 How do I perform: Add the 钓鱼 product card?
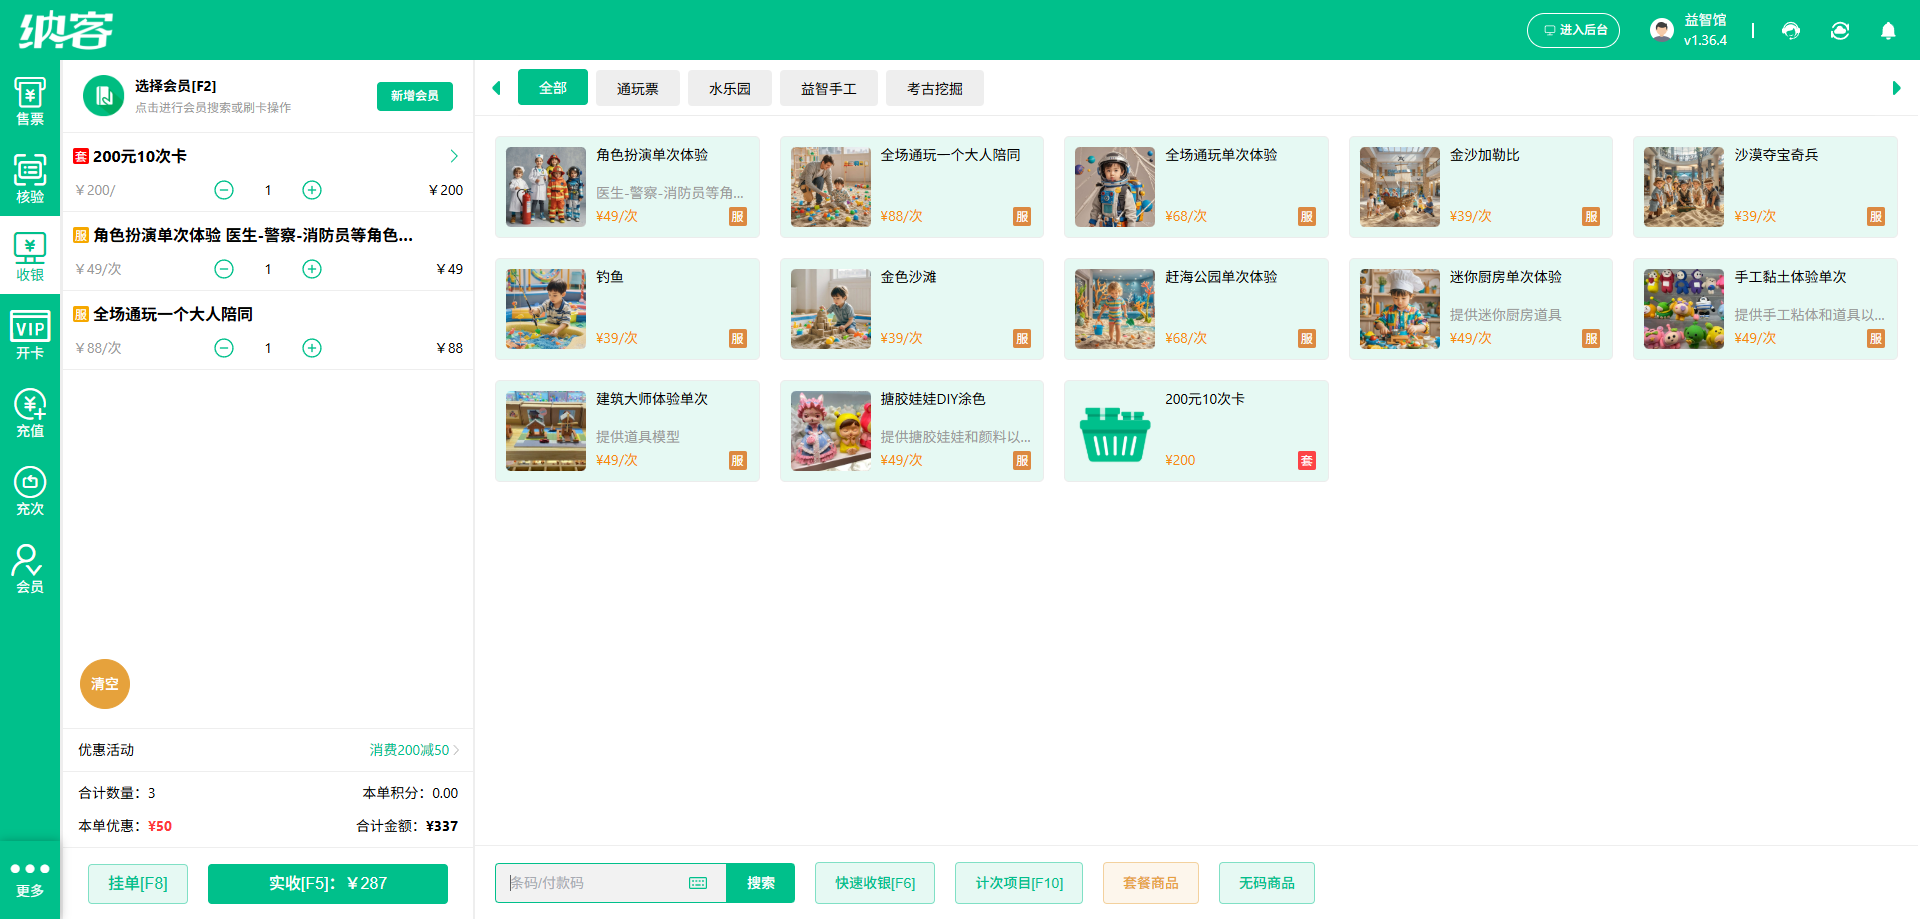pyautogui.click(x=627, y=309)
